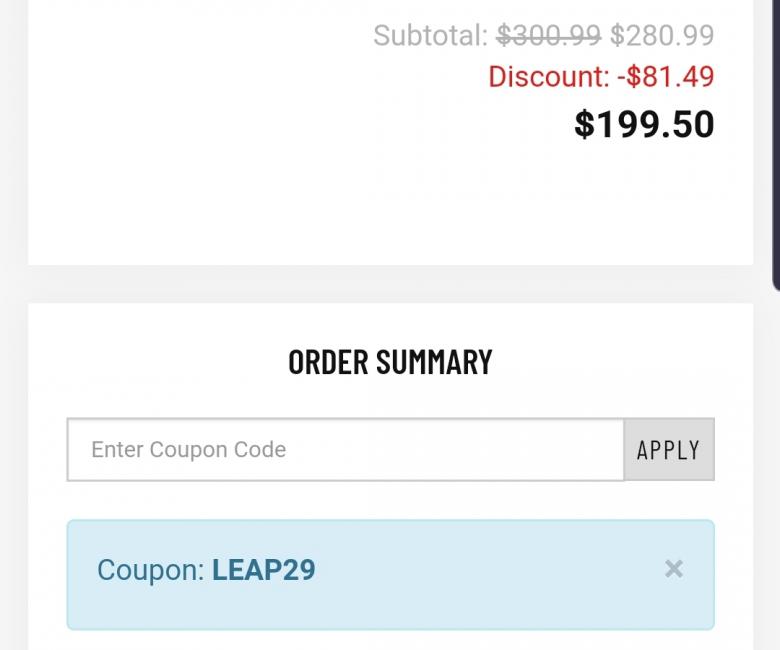The image size is (780, 650).
Task: Click the gray gap between the cards
Action: tap(390, 284)
